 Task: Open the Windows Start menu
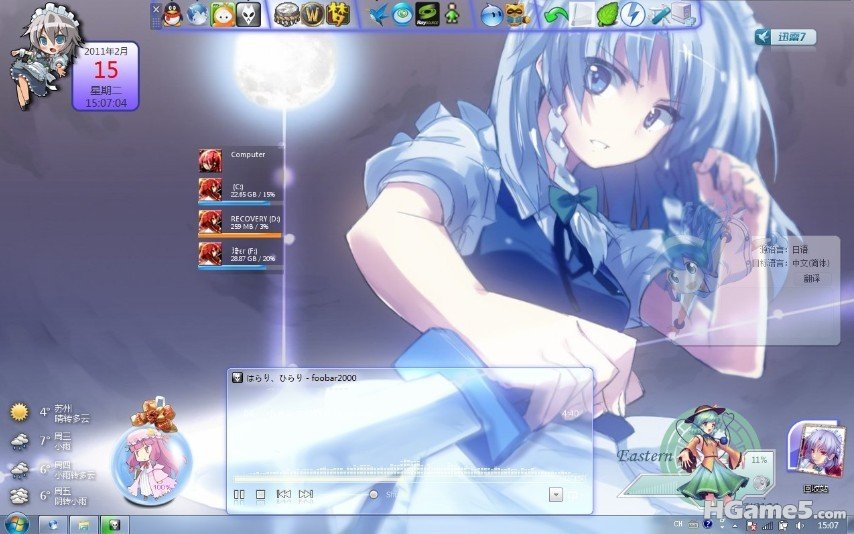[x=17, y=524]
